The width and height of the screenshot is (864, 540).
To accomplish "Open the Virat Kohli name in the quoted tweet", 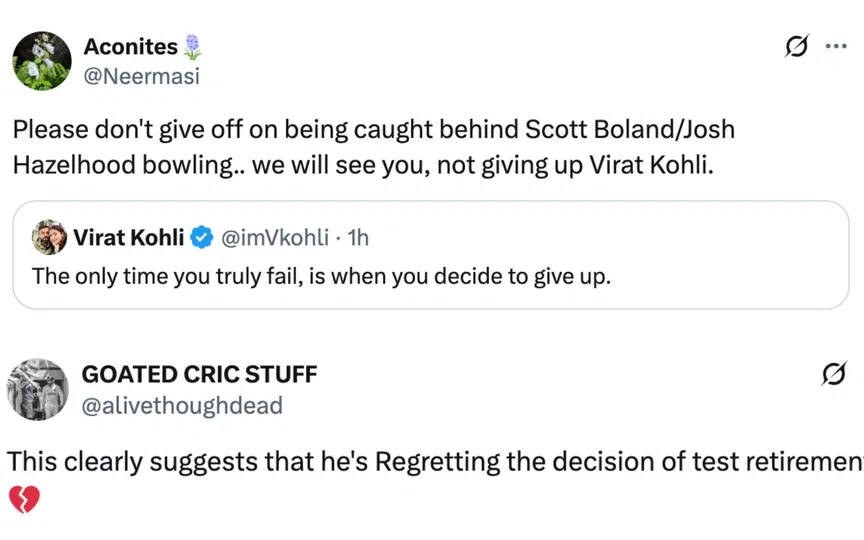I will 128,237.
